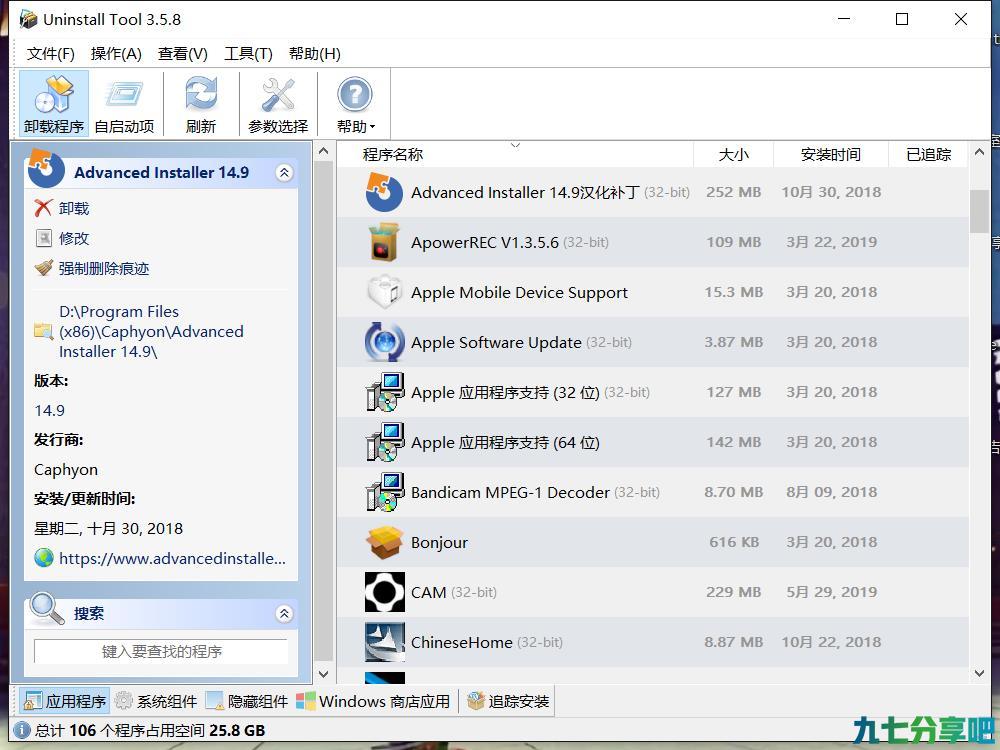The height and width of the screenshot is (750, 1000).
Task: Select Apple 应用程序支持 (64 位) icon
Action: (385, 442)
